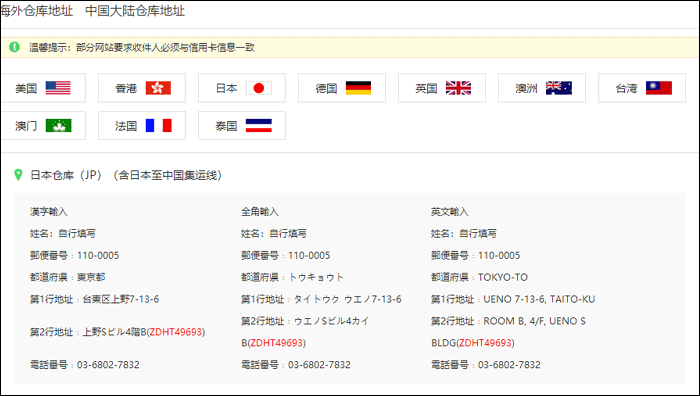Select the 澳门 warehouse button
This screenshot has height=396, width=700.
[43, 125]
